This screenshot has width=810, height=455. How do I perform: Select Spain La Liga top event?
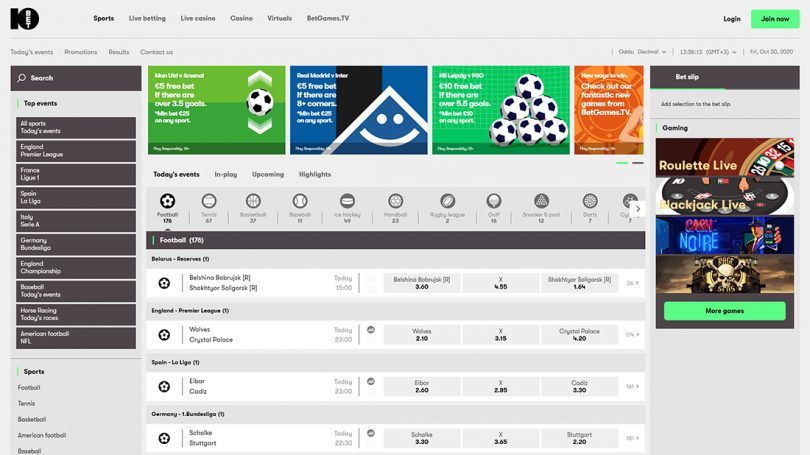coord(76,197)
